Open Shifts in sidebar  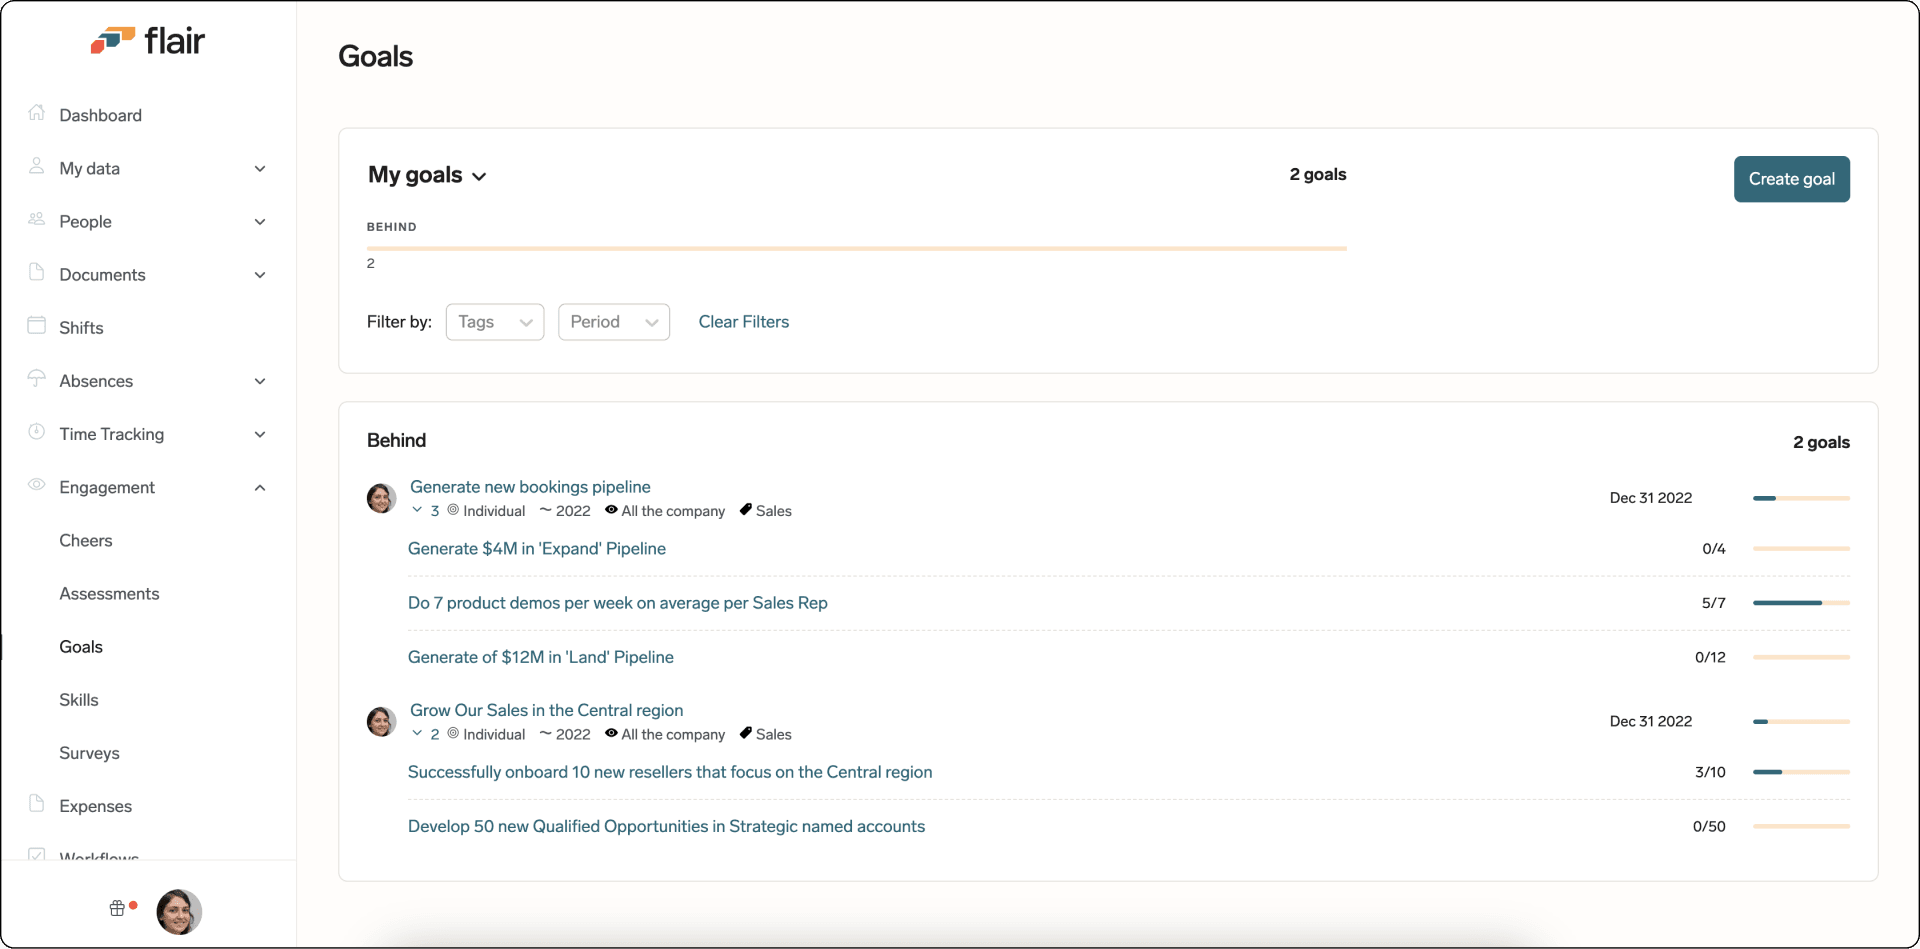pos(81,328)
